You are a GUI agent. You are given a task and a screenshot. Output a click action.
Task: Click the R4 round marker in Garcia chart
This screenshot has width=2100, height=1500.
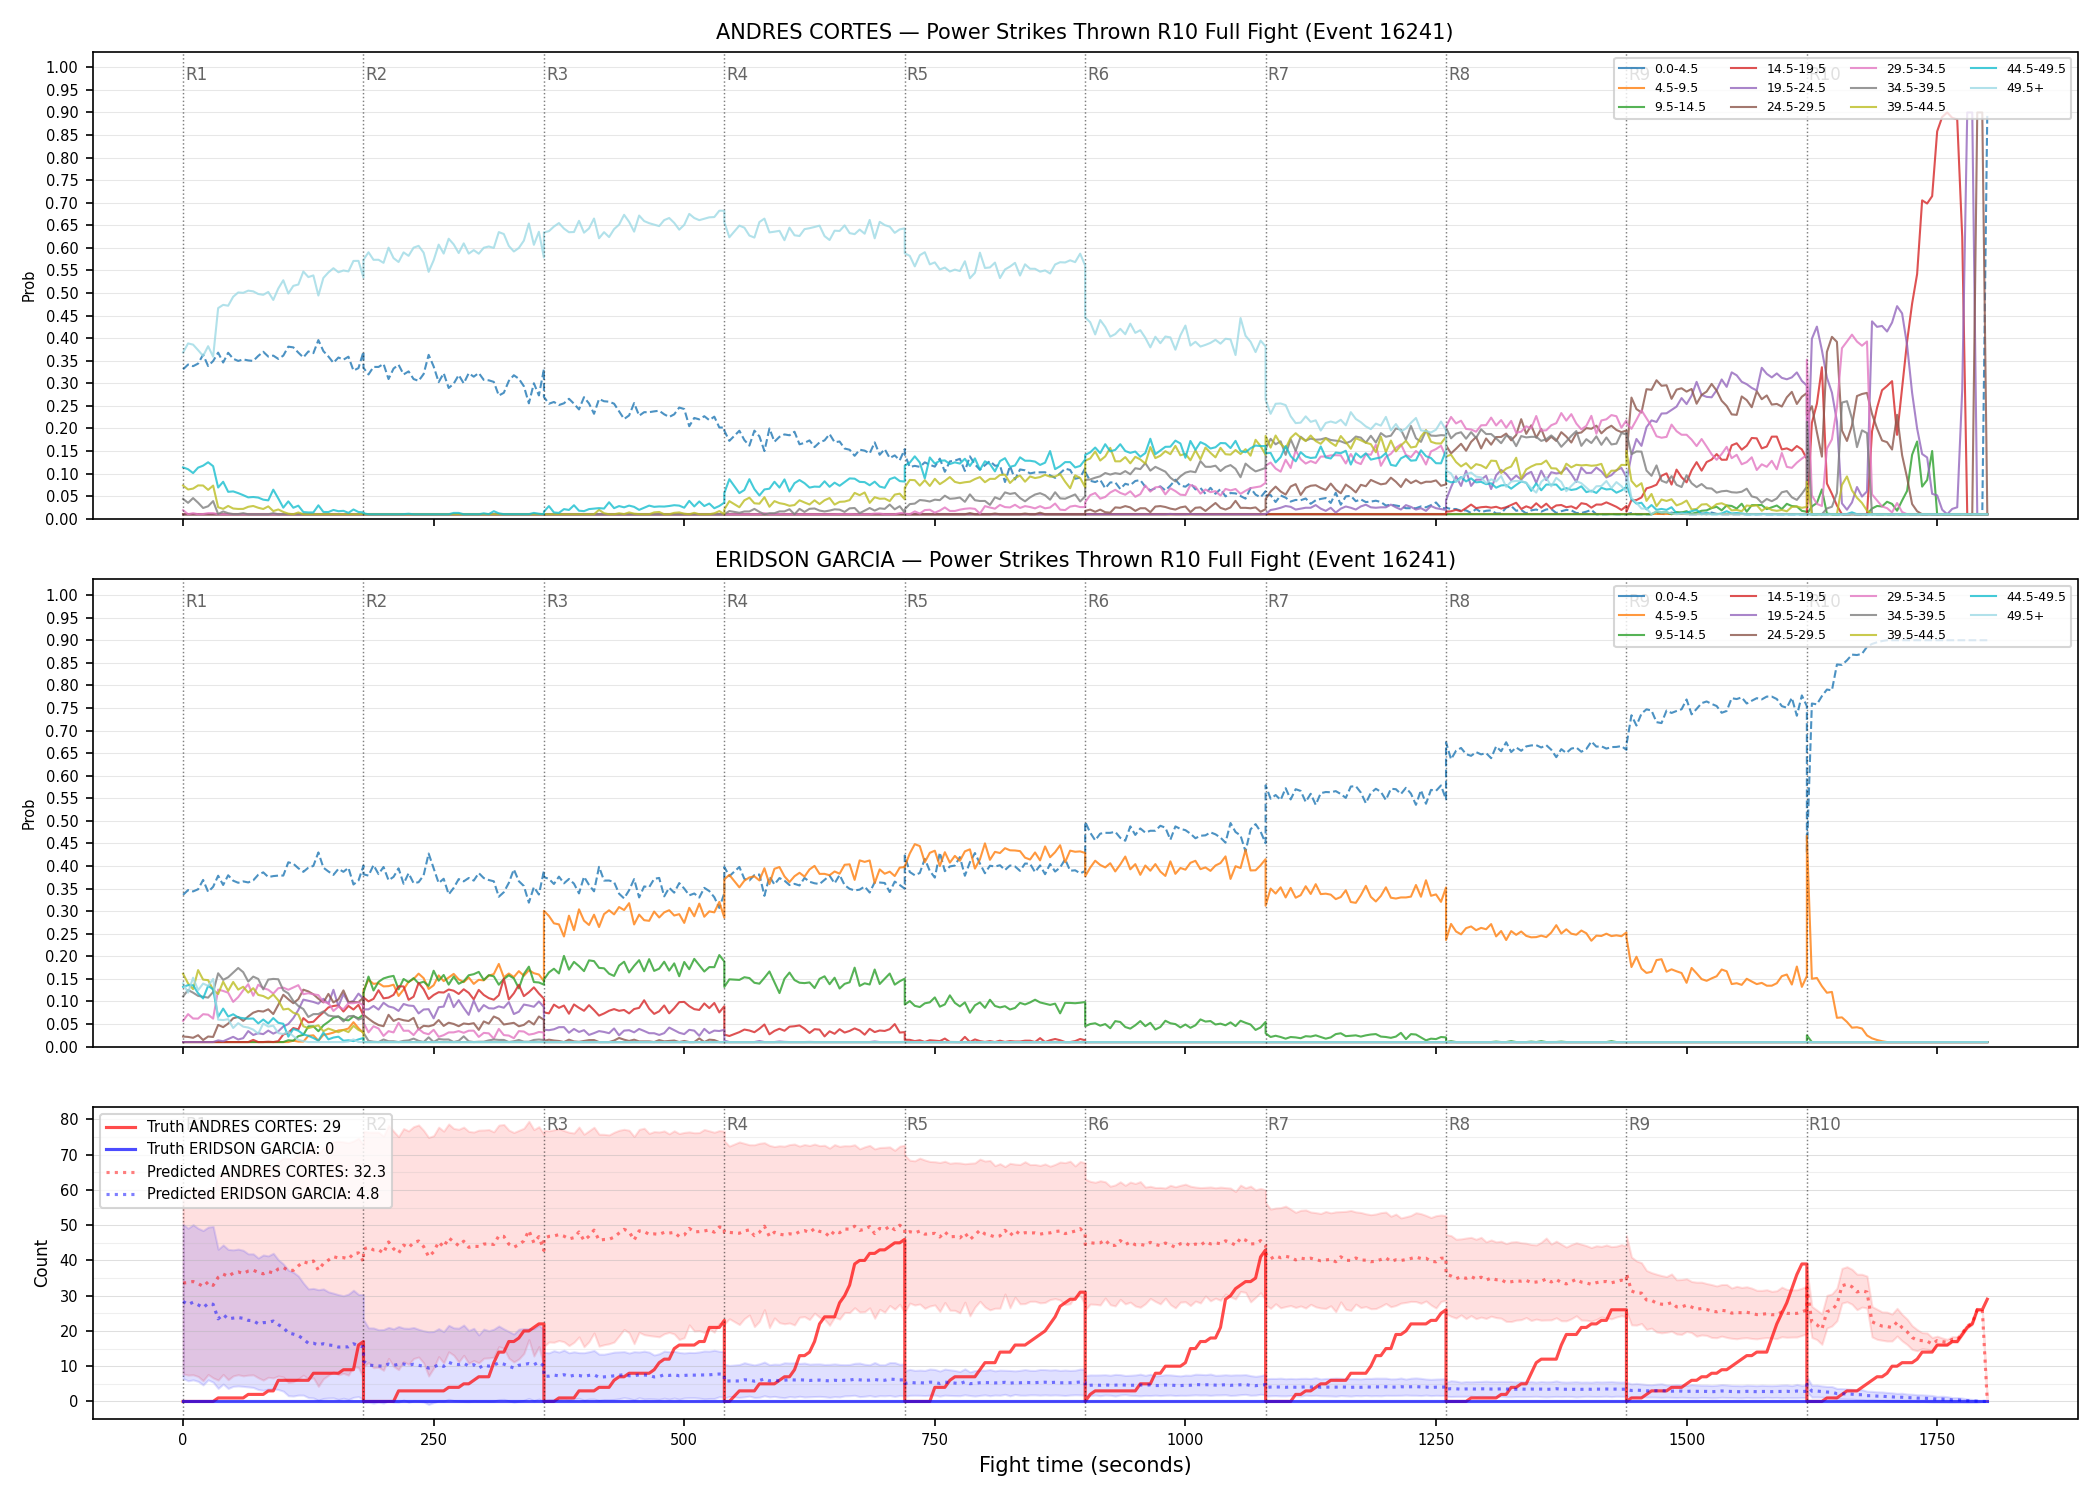click(x=737, y=601)
